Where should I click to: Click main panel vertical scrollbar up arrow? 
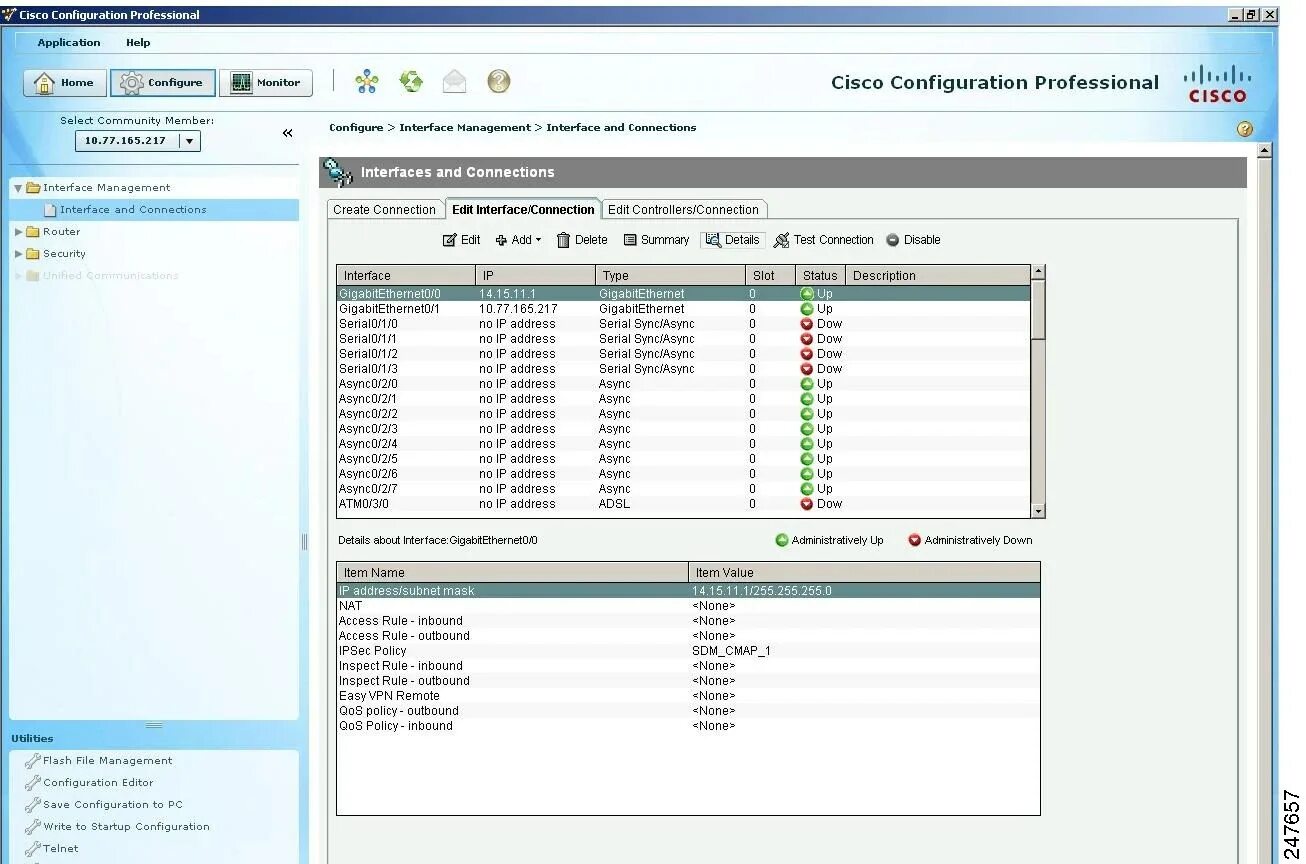click(x=1264, y=150)
